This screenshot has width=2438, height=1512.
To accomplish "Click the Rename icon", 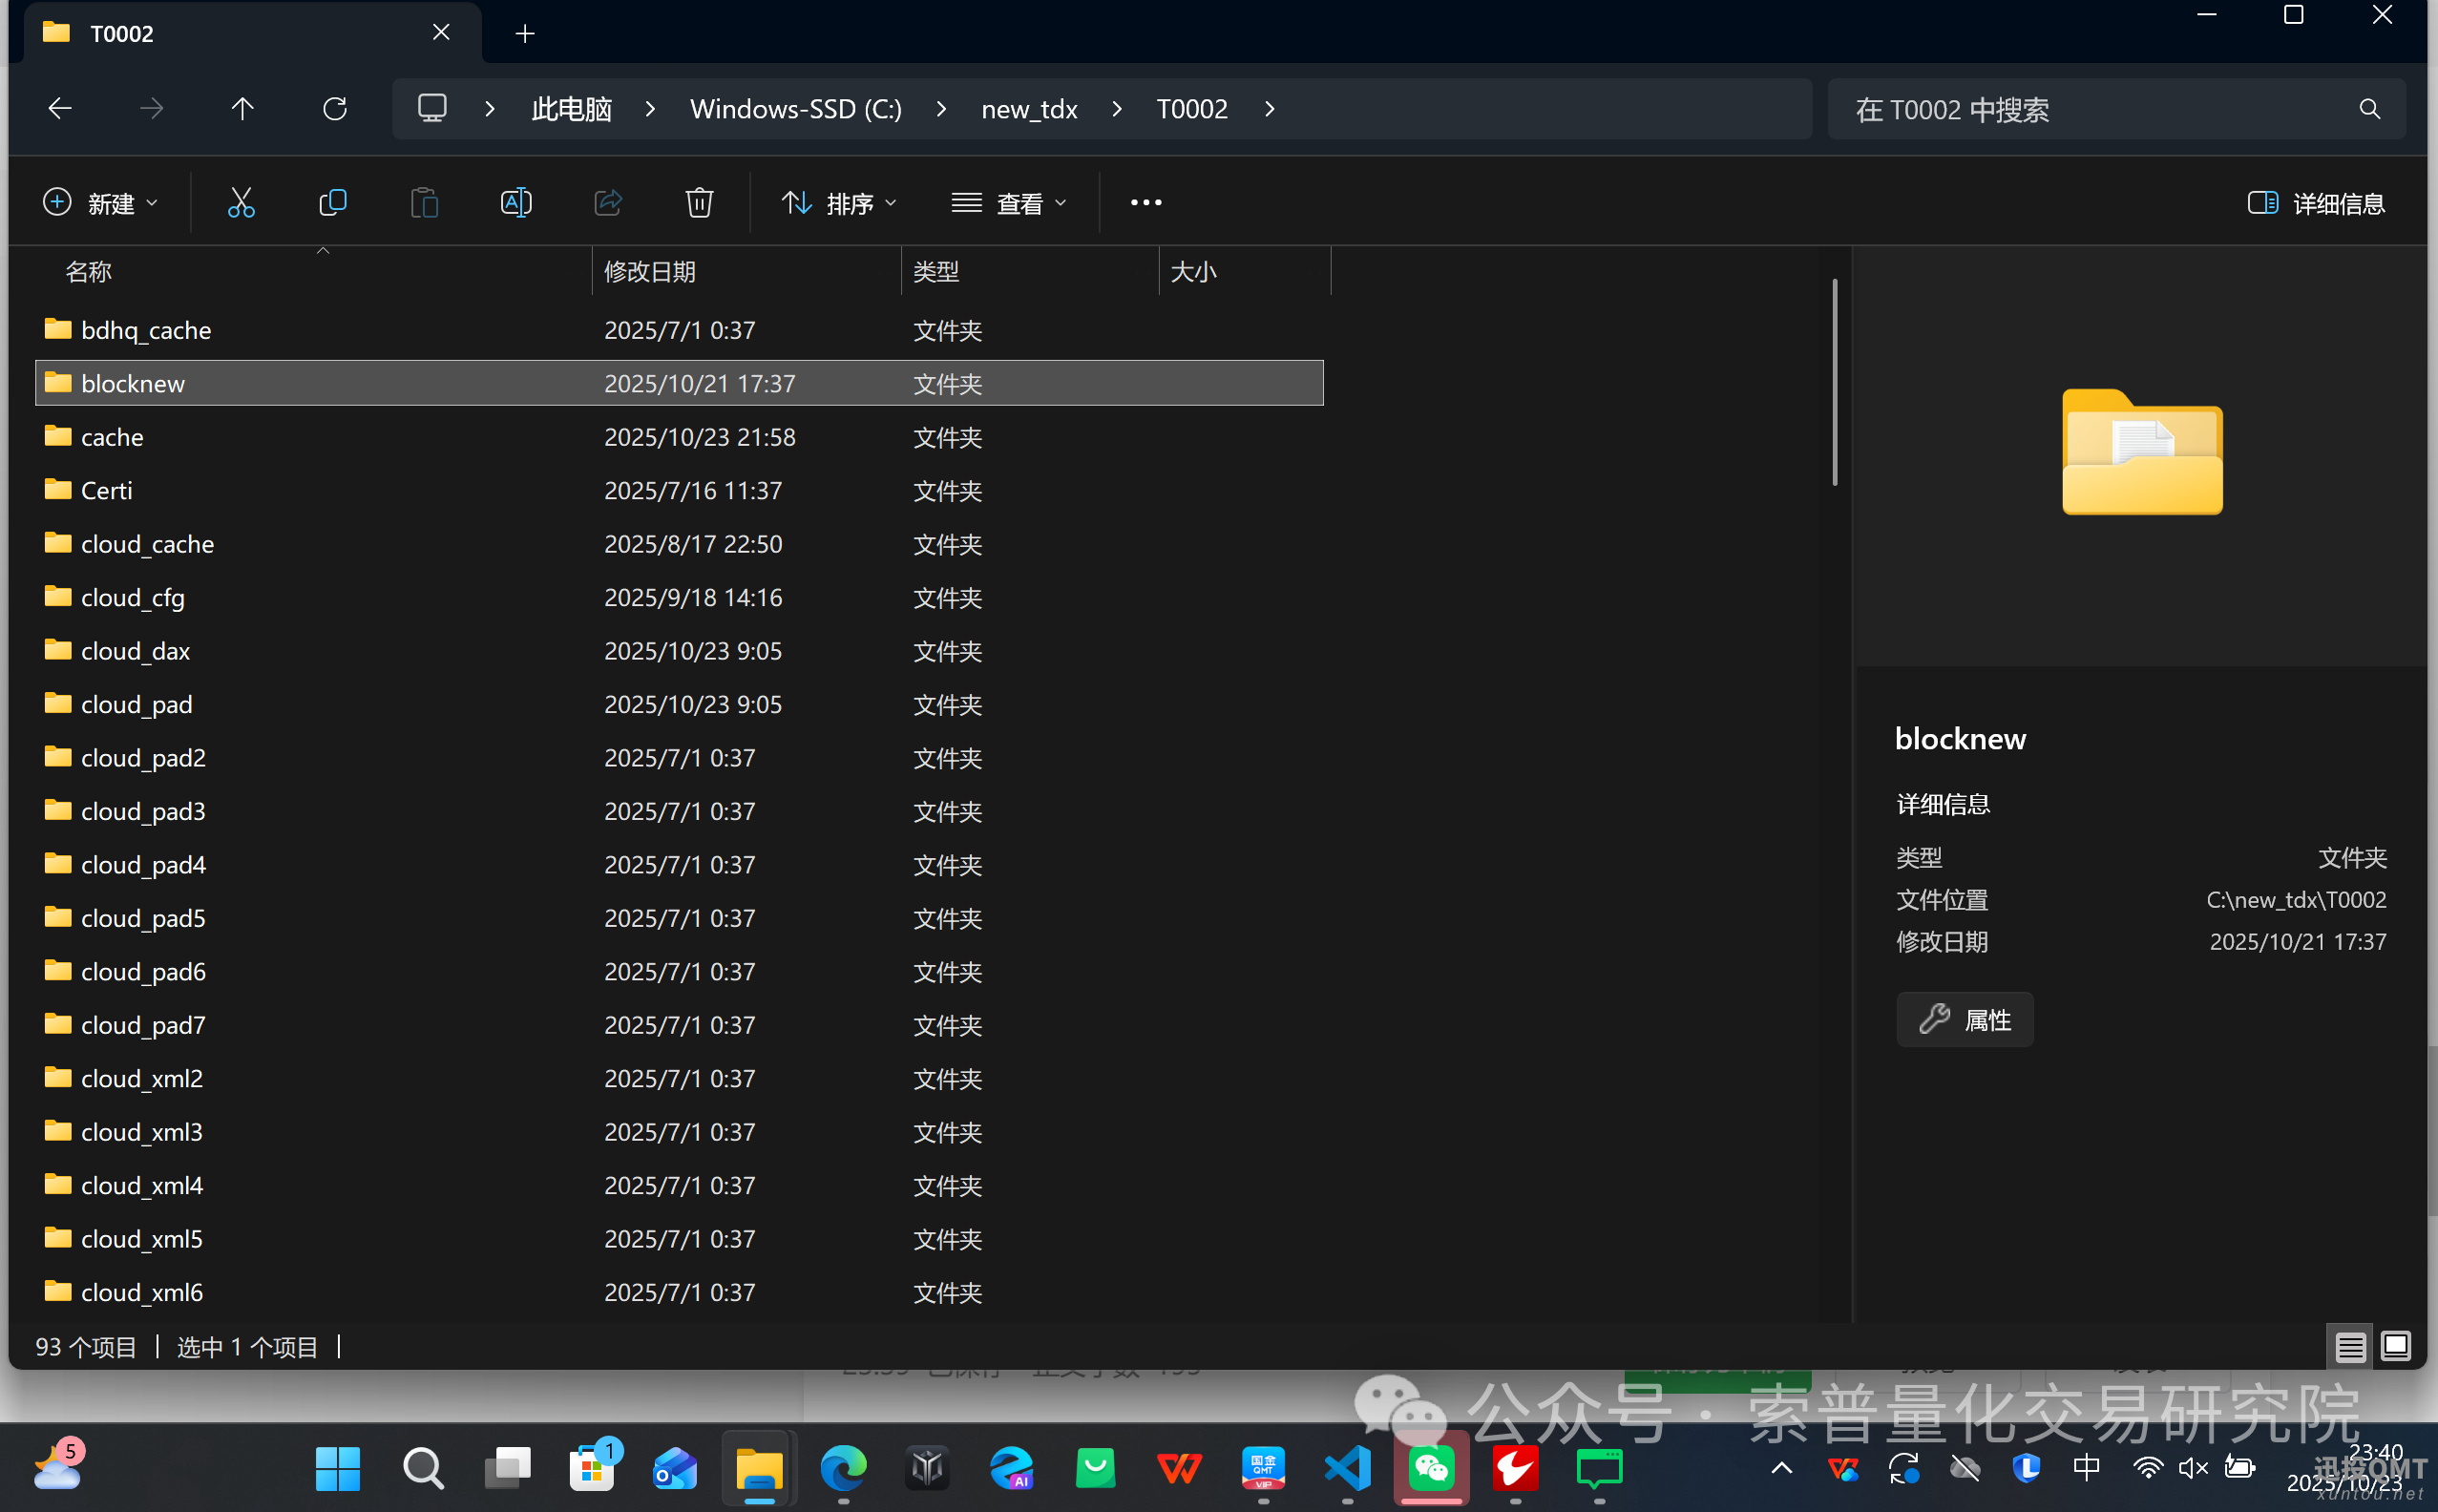I will [x=516, y=203].
